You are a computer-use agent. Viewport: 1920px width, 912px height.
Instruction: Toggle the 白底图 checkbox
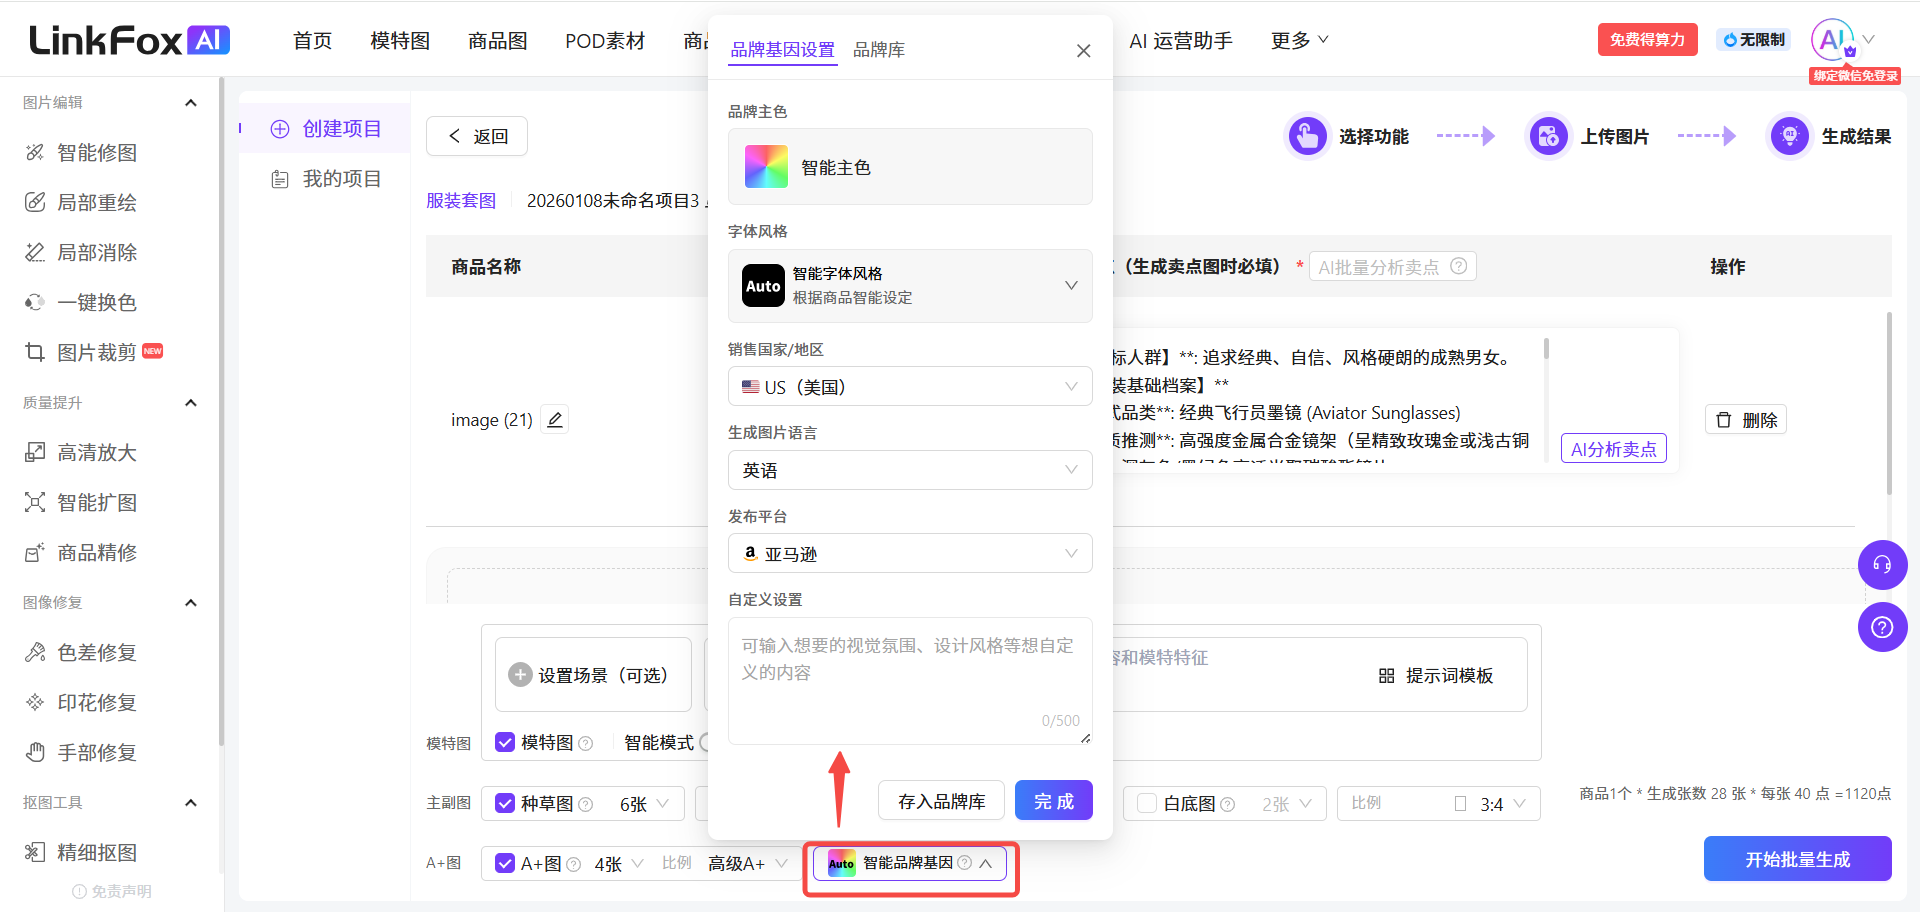(1147, 803)
